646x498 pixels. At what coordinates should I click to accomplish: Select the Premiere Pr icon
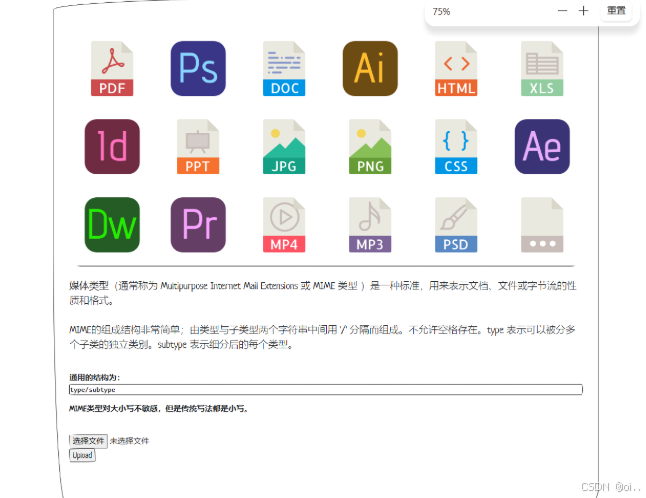(198, 224)
